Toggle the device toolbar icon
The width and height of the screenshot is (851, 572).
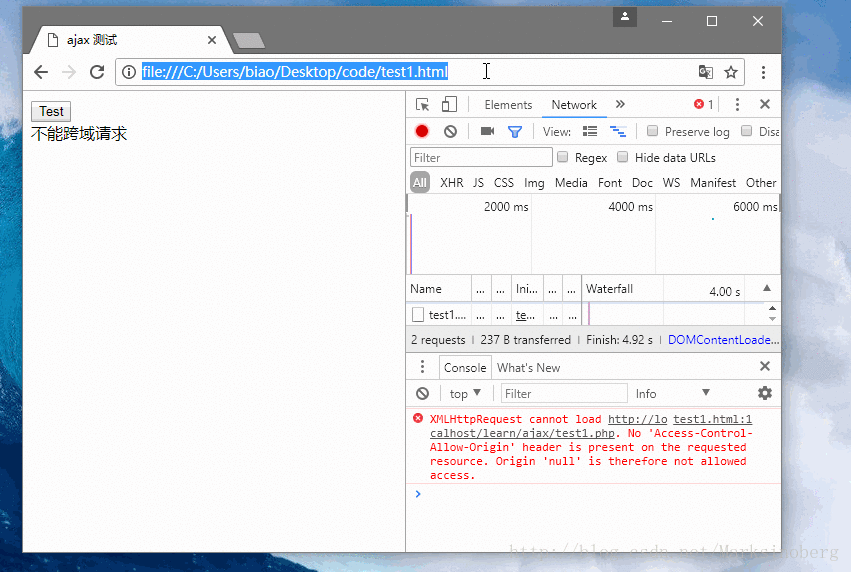pos(449,105)
